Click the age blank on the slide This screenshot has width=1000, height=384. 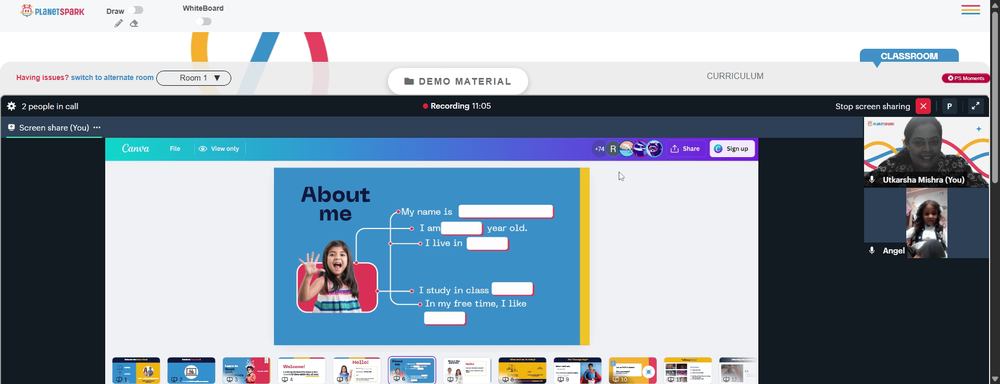click(x=462, y=228)
